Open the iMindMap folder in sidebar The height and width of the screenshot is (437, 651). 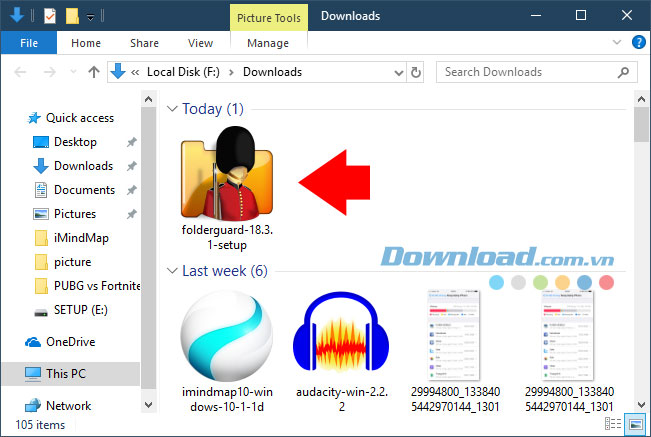[x=71, y=238]
